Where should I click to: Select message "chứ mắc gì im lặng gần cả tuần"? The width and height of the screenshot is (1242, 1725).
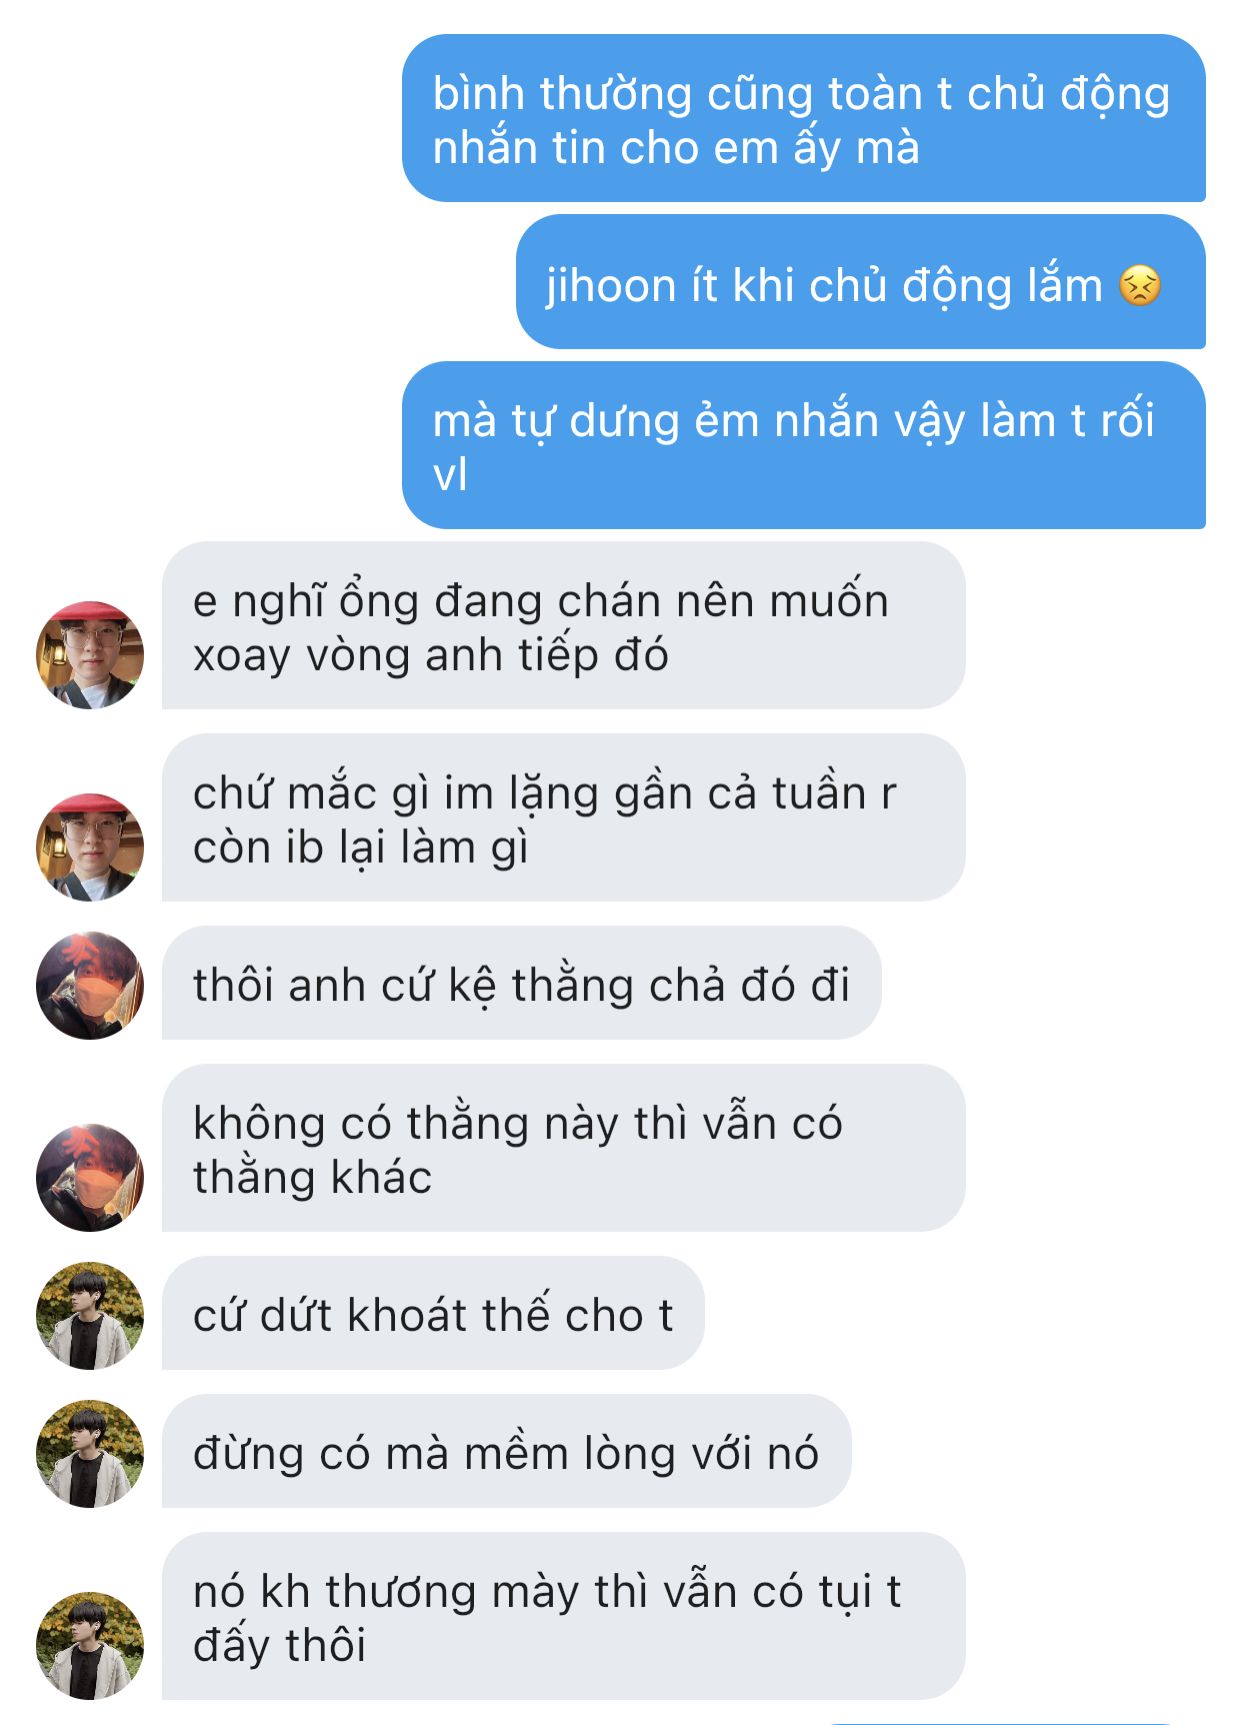pos(564,818)
